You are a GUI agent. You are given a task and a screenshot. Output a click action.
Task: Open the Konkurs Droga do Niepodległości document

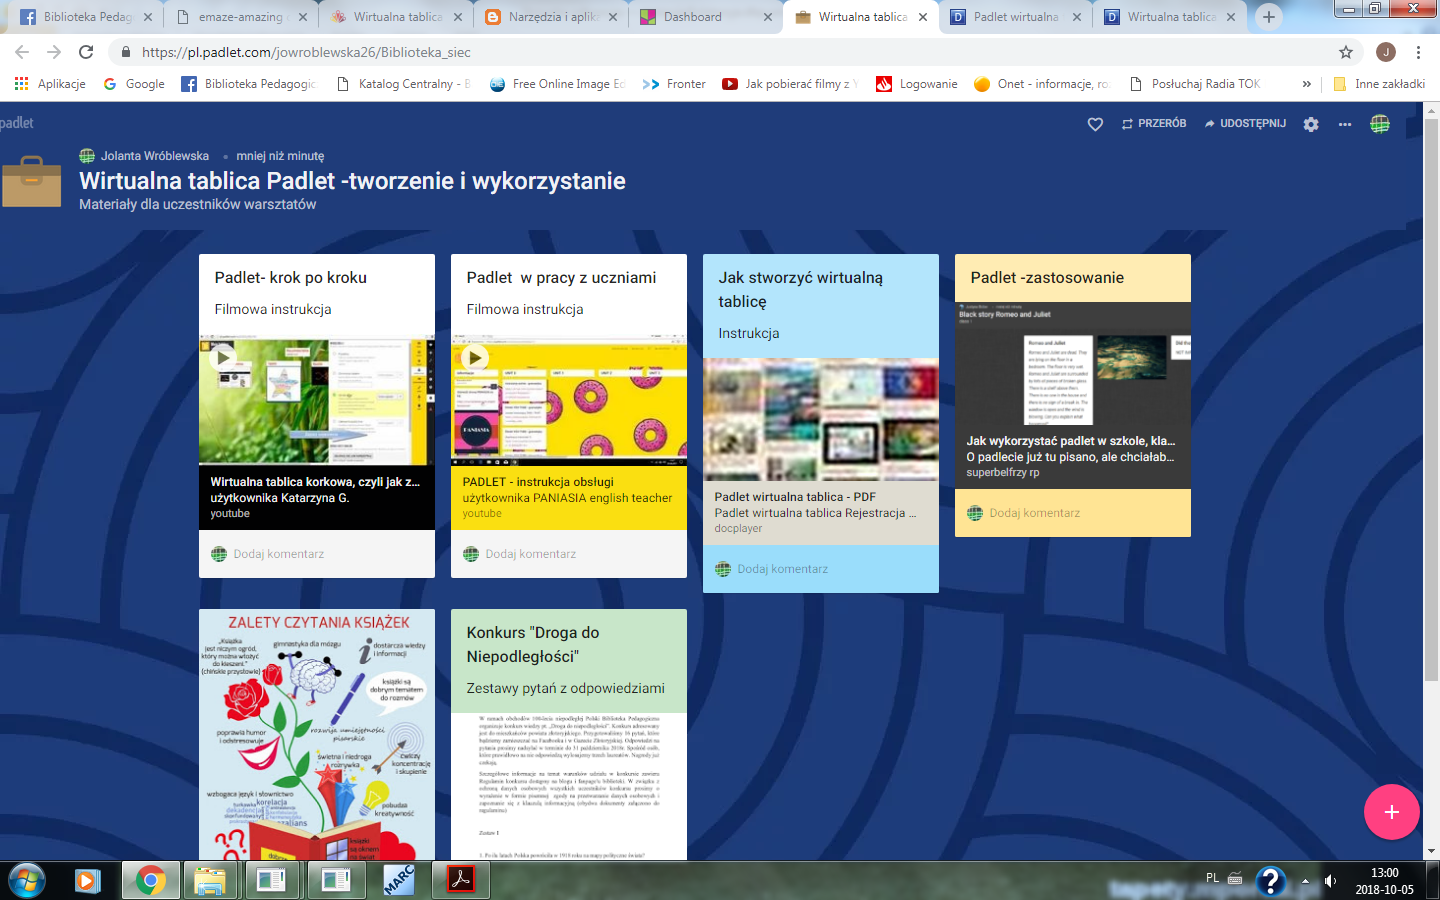click(568, 786)
